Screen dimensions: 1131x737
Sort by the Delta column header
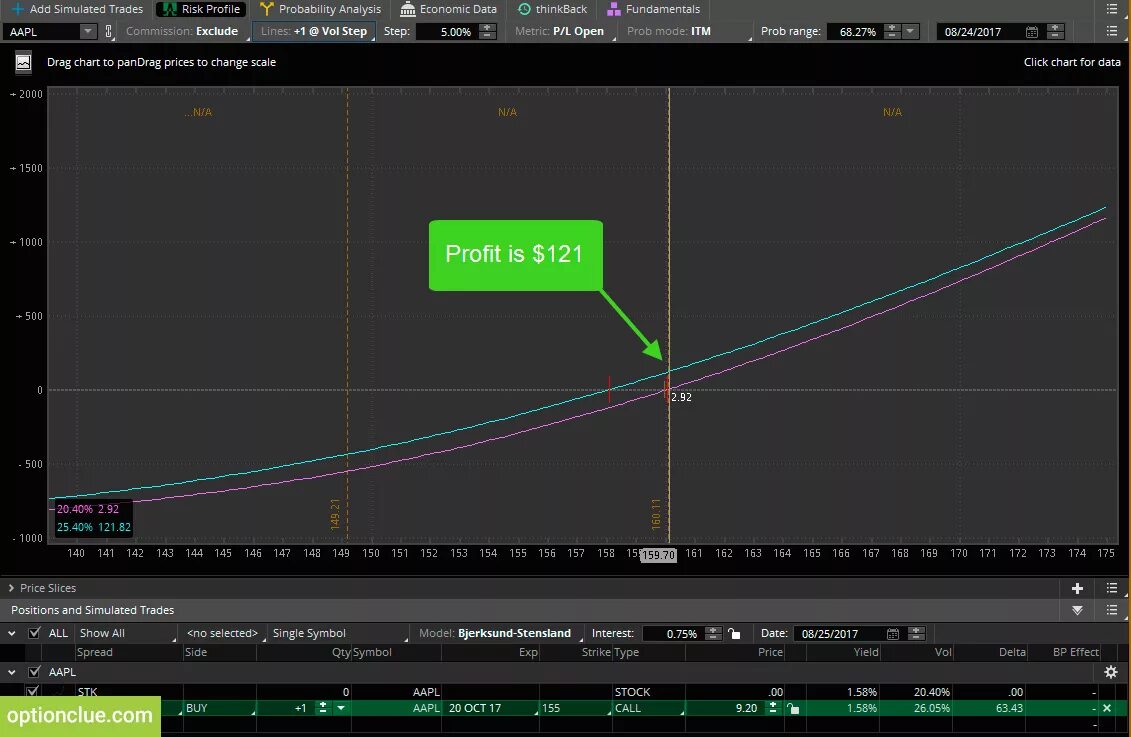click(1012, 652)
